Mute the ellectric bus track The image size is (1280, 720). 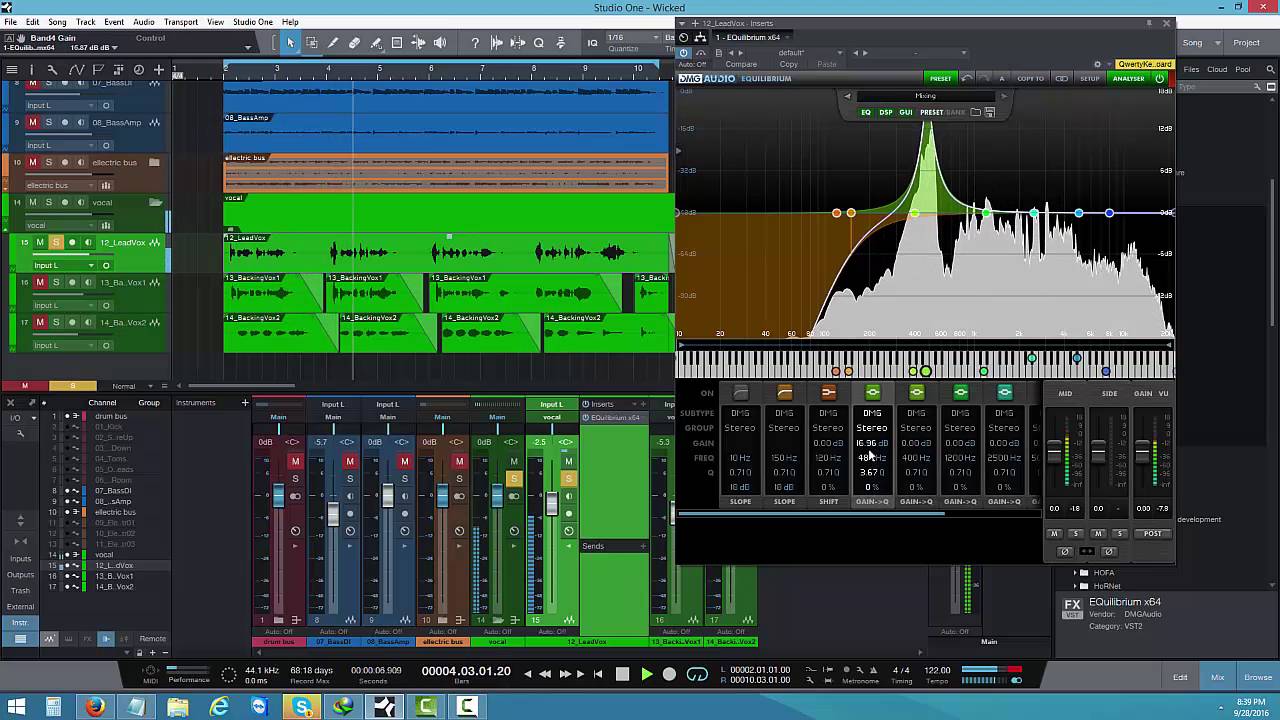[x=32, y=162]
